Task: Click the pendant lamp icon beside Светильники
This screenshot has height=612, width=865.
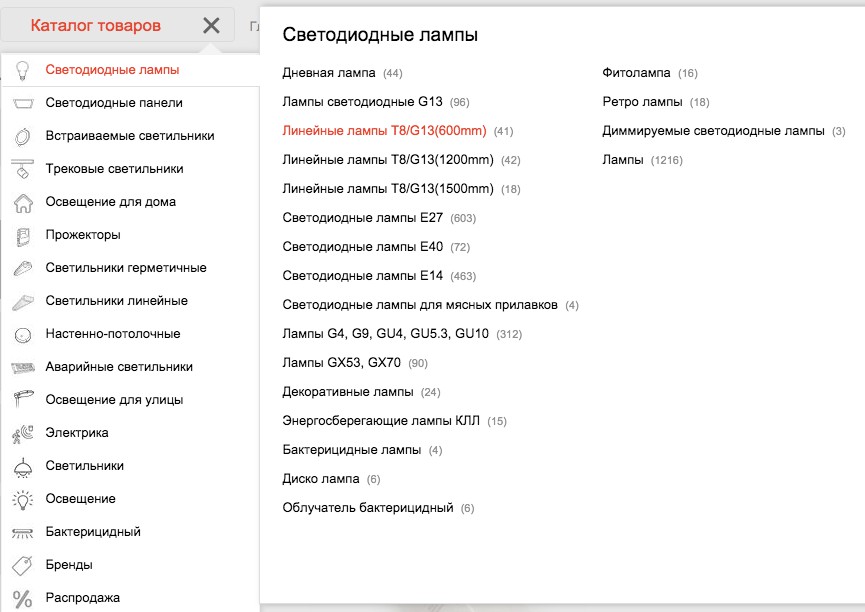Action: click(x=23, y=466)
